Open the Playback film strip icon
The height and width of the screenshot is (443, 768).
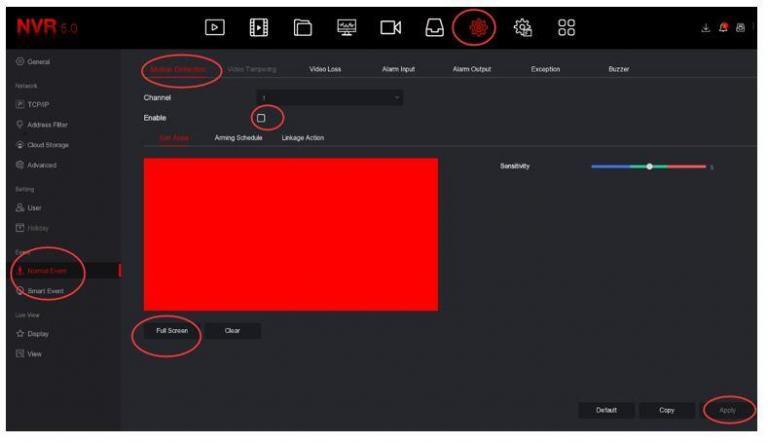pos(259,27)
